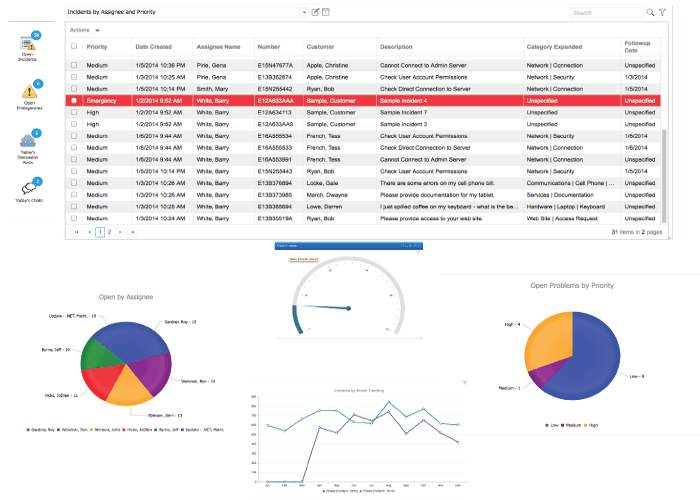Open Today's Discussion Posts icon

pyautogui.click(x=28, y=140)
